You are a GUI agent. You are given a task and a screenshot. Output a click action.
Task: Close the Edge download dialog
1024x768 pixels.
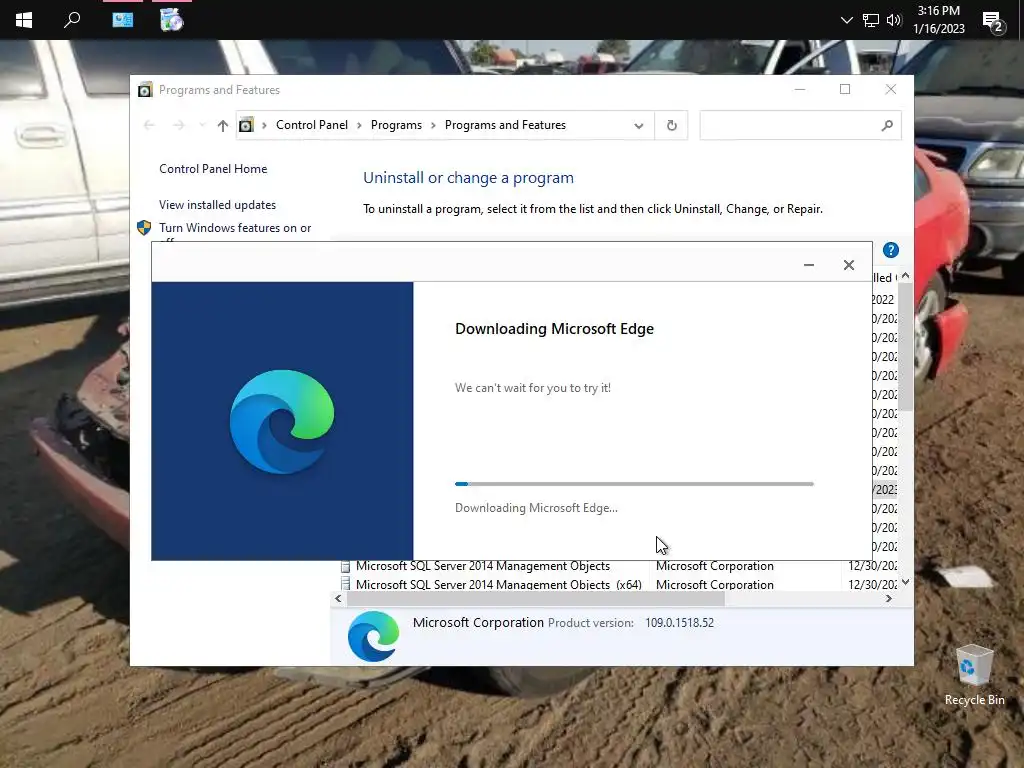[x=848, y=264]
